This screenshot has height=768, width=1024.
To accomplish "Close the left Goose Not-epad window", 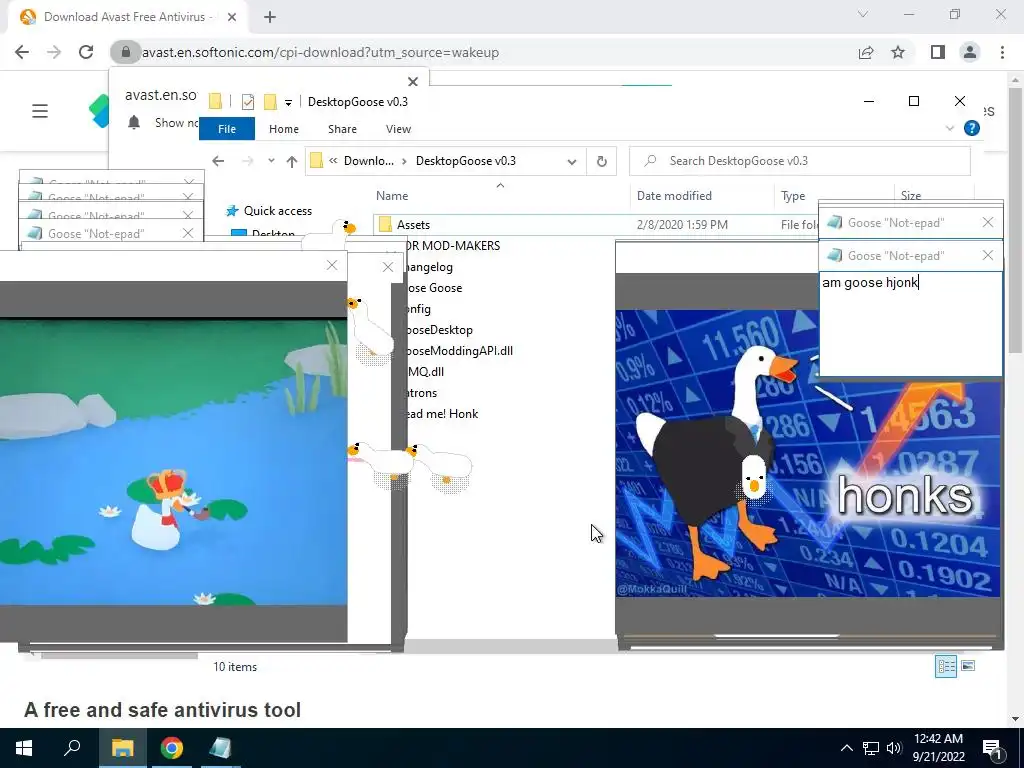I will tap(188, 233).
